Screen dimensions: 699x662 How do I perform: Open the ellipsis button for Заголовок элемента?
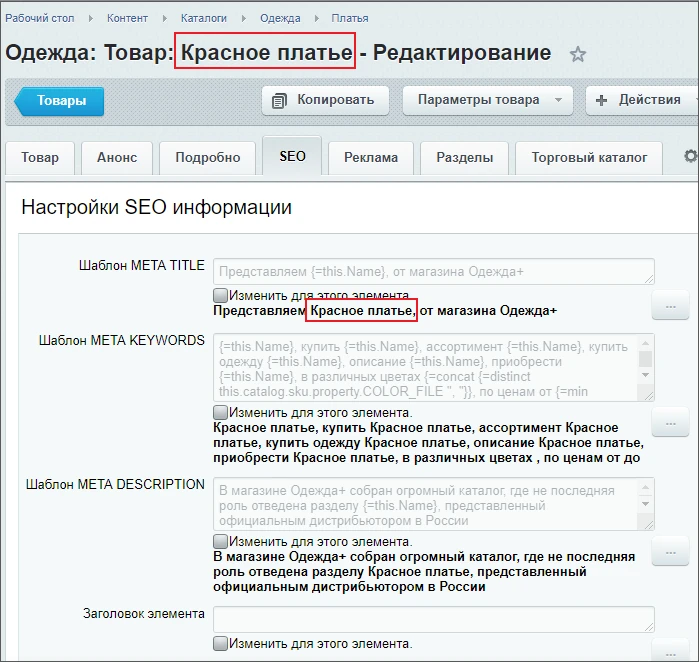670,652
